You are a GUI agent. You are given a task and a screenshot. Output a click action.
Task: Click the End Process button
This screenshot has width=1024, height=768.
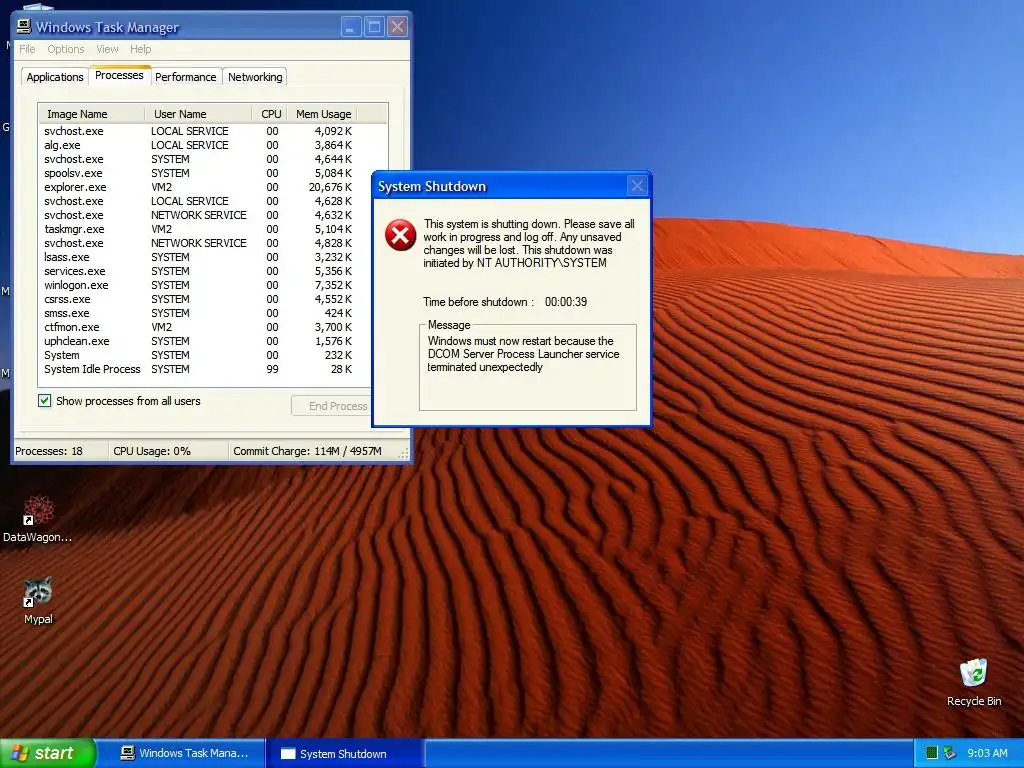(x=332, y=406)
